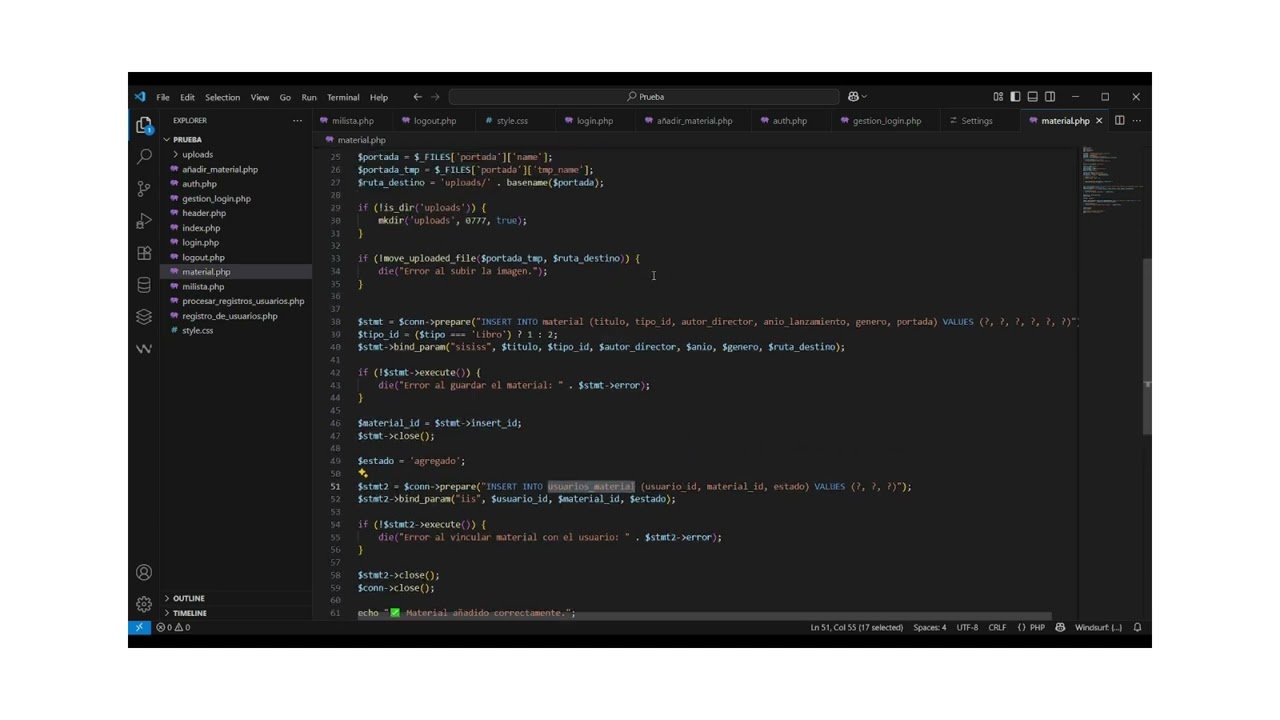Open the Run menu
This screenshot has height=720, width=1280.
click(309, 97)
